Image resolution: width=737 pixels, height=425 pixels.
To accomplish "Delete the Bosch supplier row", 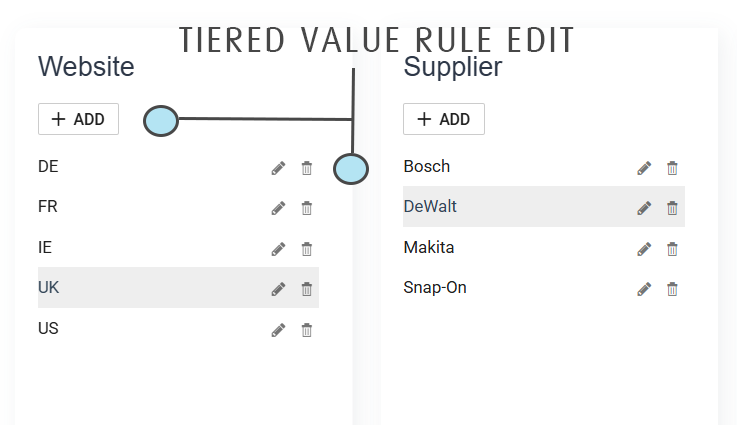I will 672,168.
